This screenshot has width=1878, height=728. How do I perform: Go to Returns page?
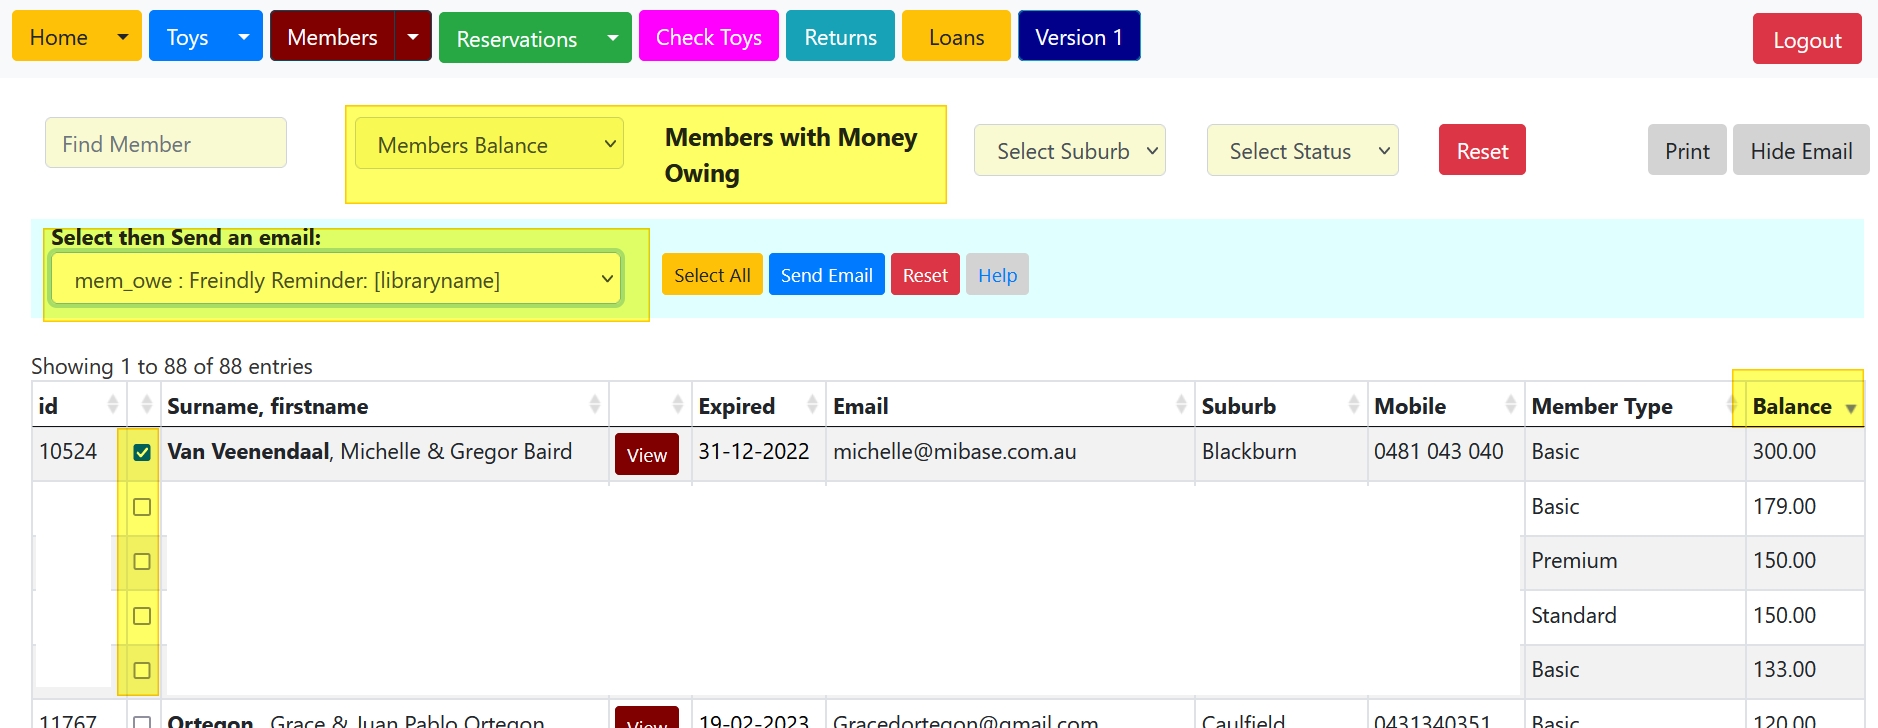click(x=840, y=37)
